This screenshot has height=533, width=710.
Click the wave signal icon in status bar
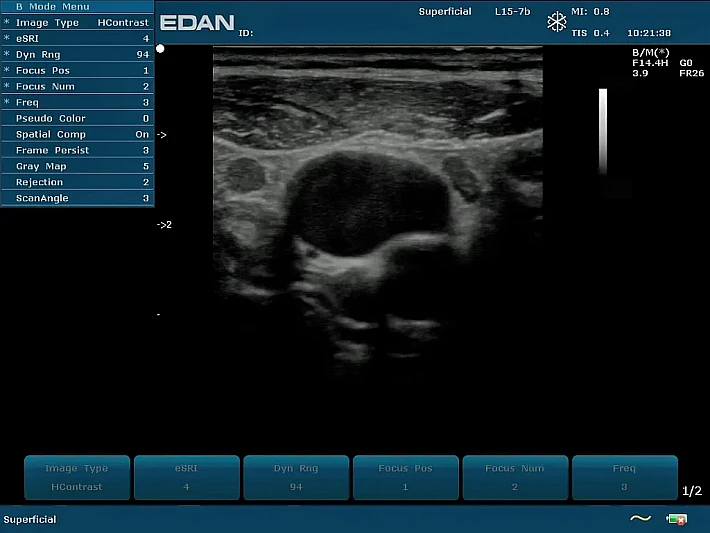640,519
